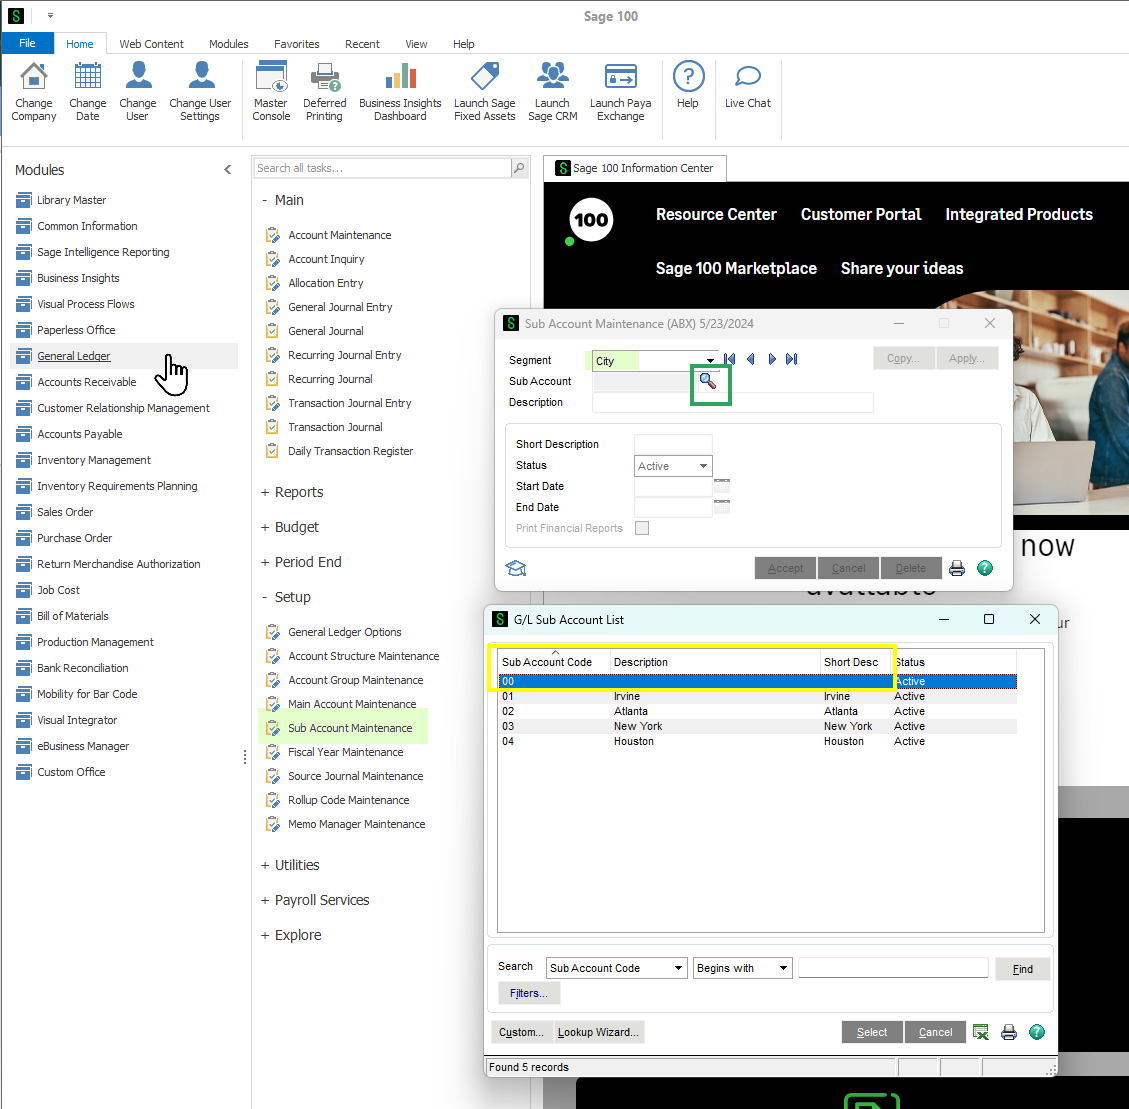Open the Status dropdown

click(x=703, y=466)
